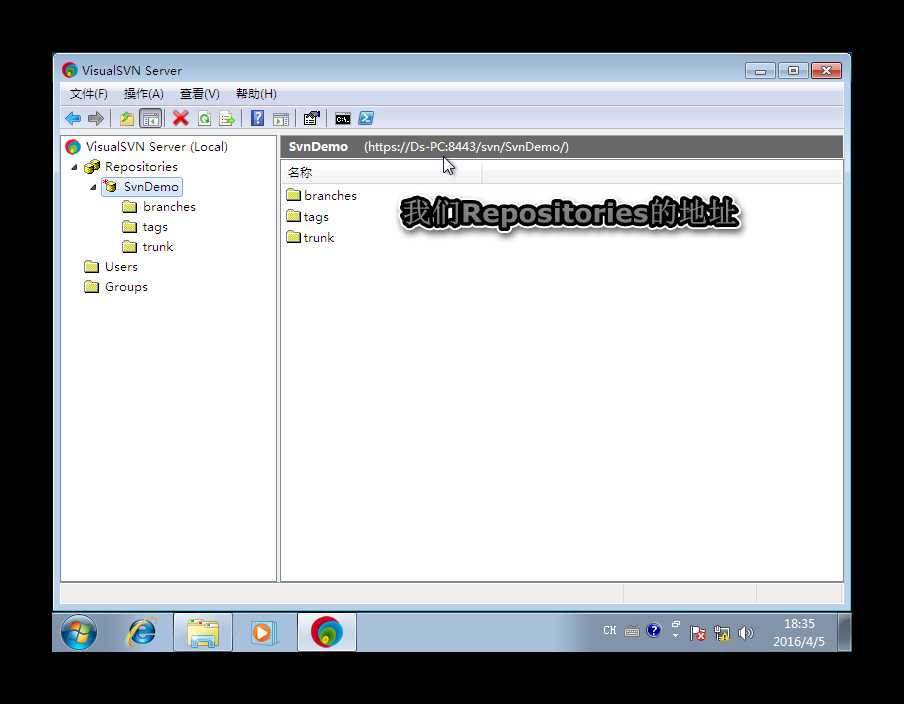Click the branches folder icon in right pane
Viewport: 904px width, 704px height.
click(293, 195)
